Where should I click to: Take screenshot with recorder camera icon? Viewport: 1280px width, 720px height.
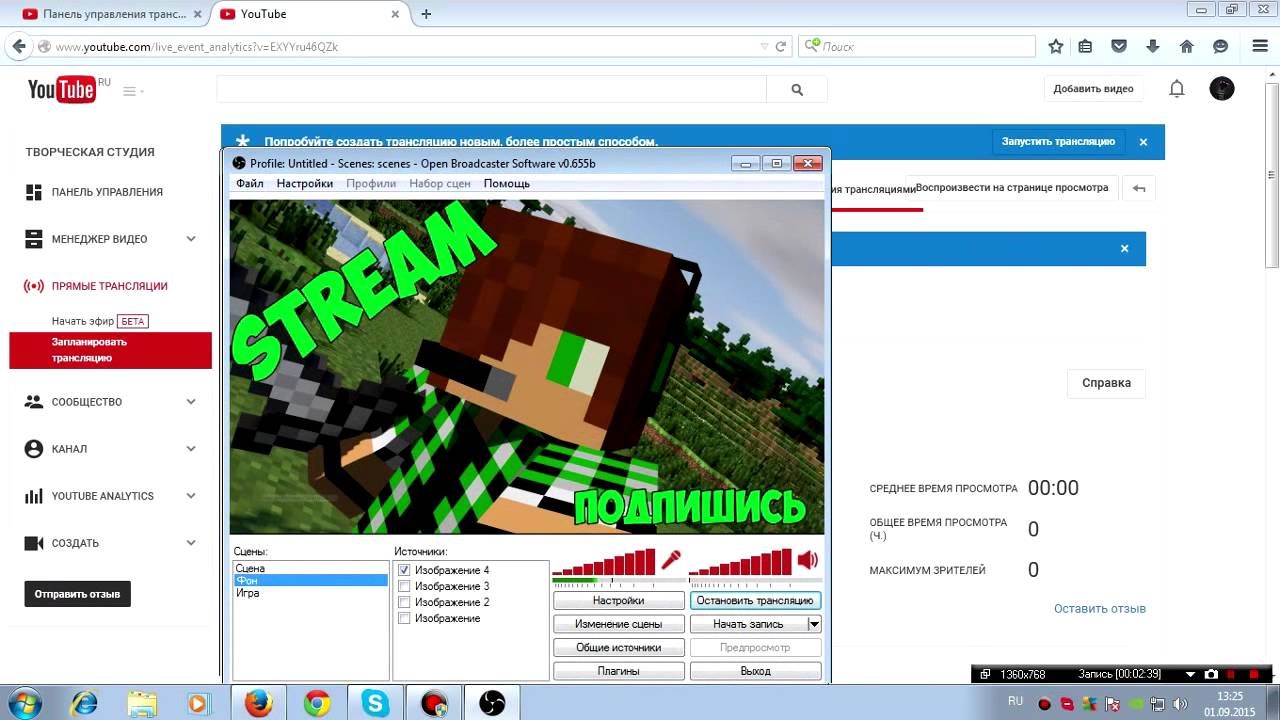tap(1211, 674)
